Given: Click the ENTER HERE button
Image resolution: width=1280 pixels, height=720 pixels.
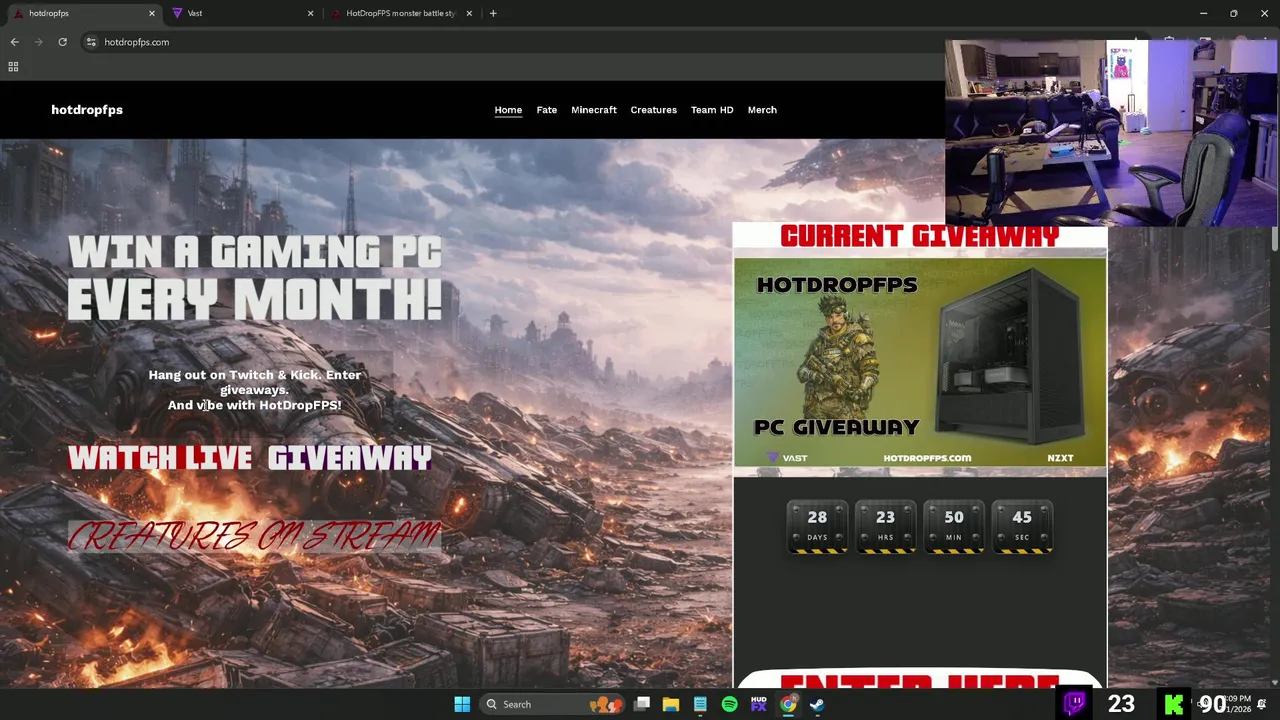Looking at the screenshot, I should (x=920, y=680).
